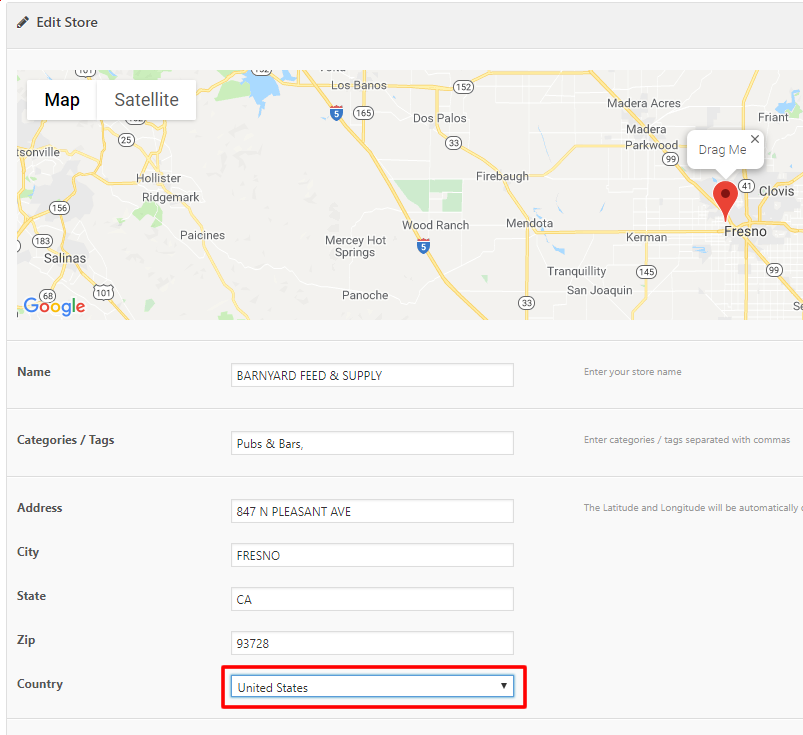Click the Highway 68 shield icon
Screen dimensions: 803x735
48,296
